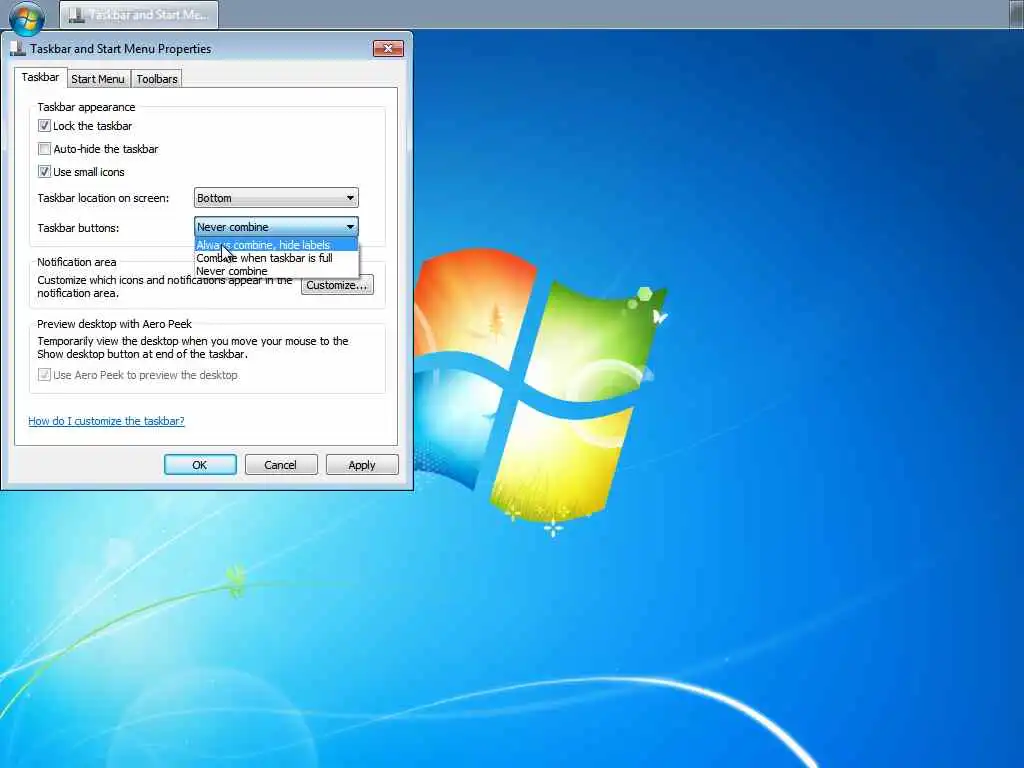Close the Taskbar and Start Menu Properties dialog
Screen dimensions: 1024x768
pyautogui.click(x=388, y=48)
